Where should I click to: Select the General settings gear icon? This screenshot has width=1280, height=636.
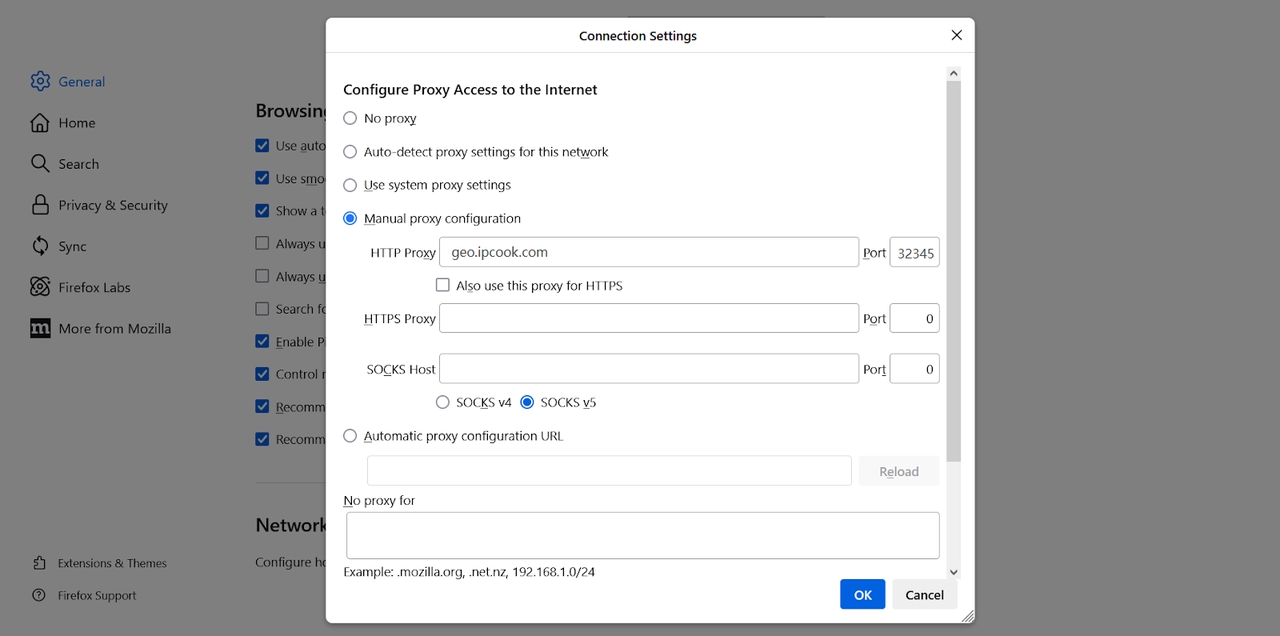point(40,81)
